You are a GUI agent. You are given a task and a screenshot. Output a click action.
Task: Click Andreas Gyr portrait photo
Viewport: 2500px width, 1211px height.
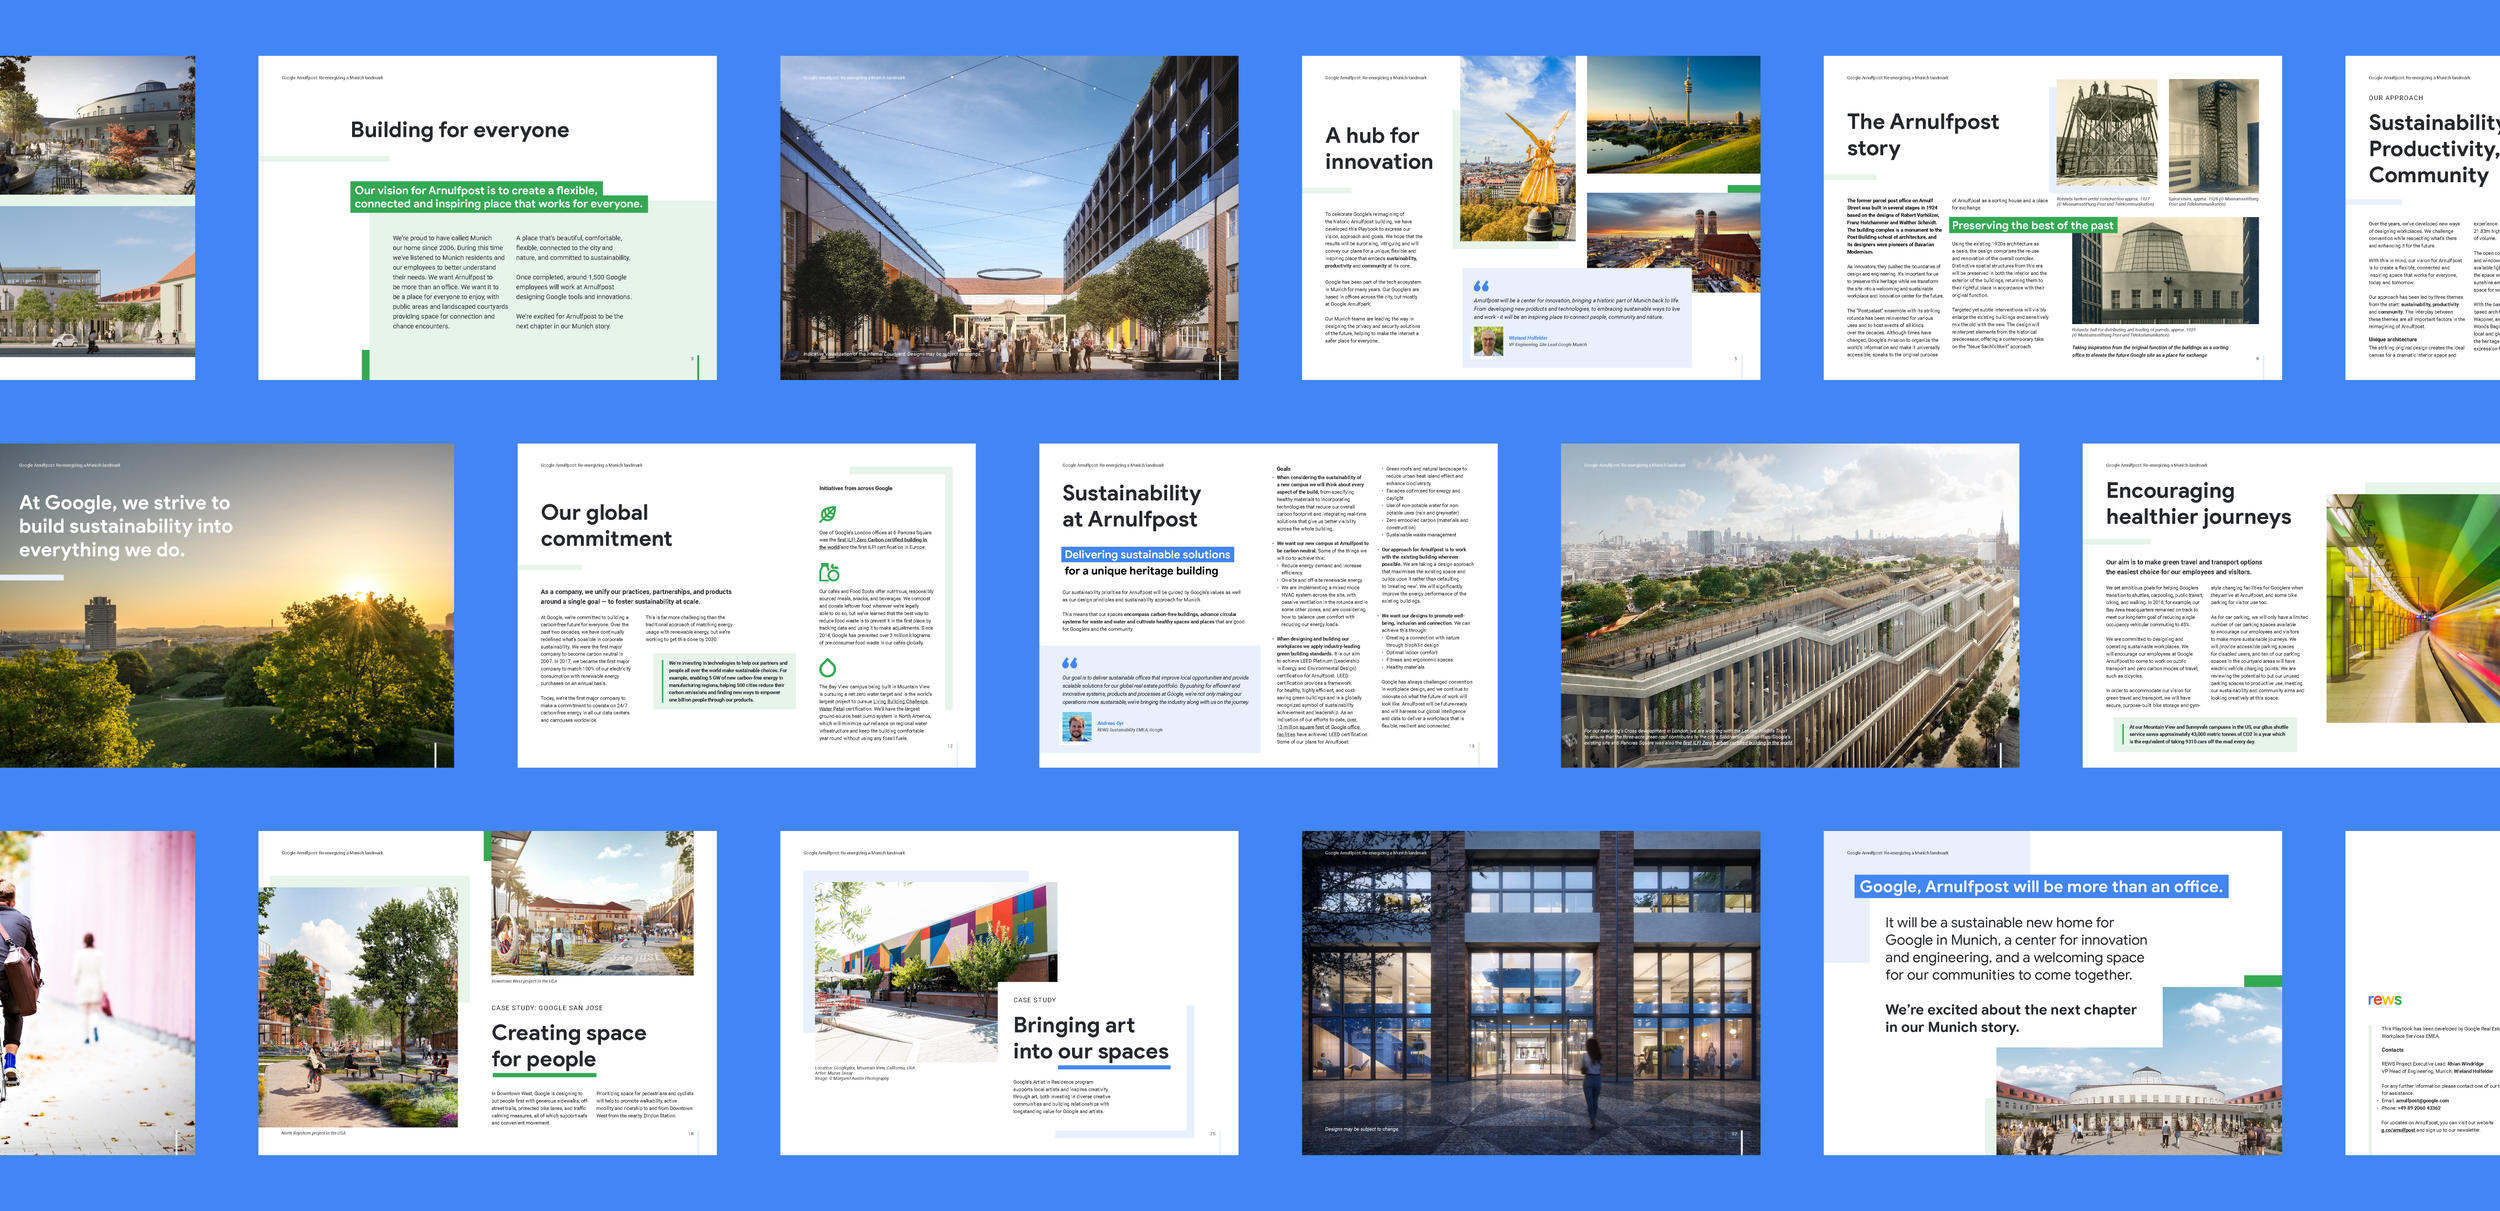click(x=1076, y=727)
